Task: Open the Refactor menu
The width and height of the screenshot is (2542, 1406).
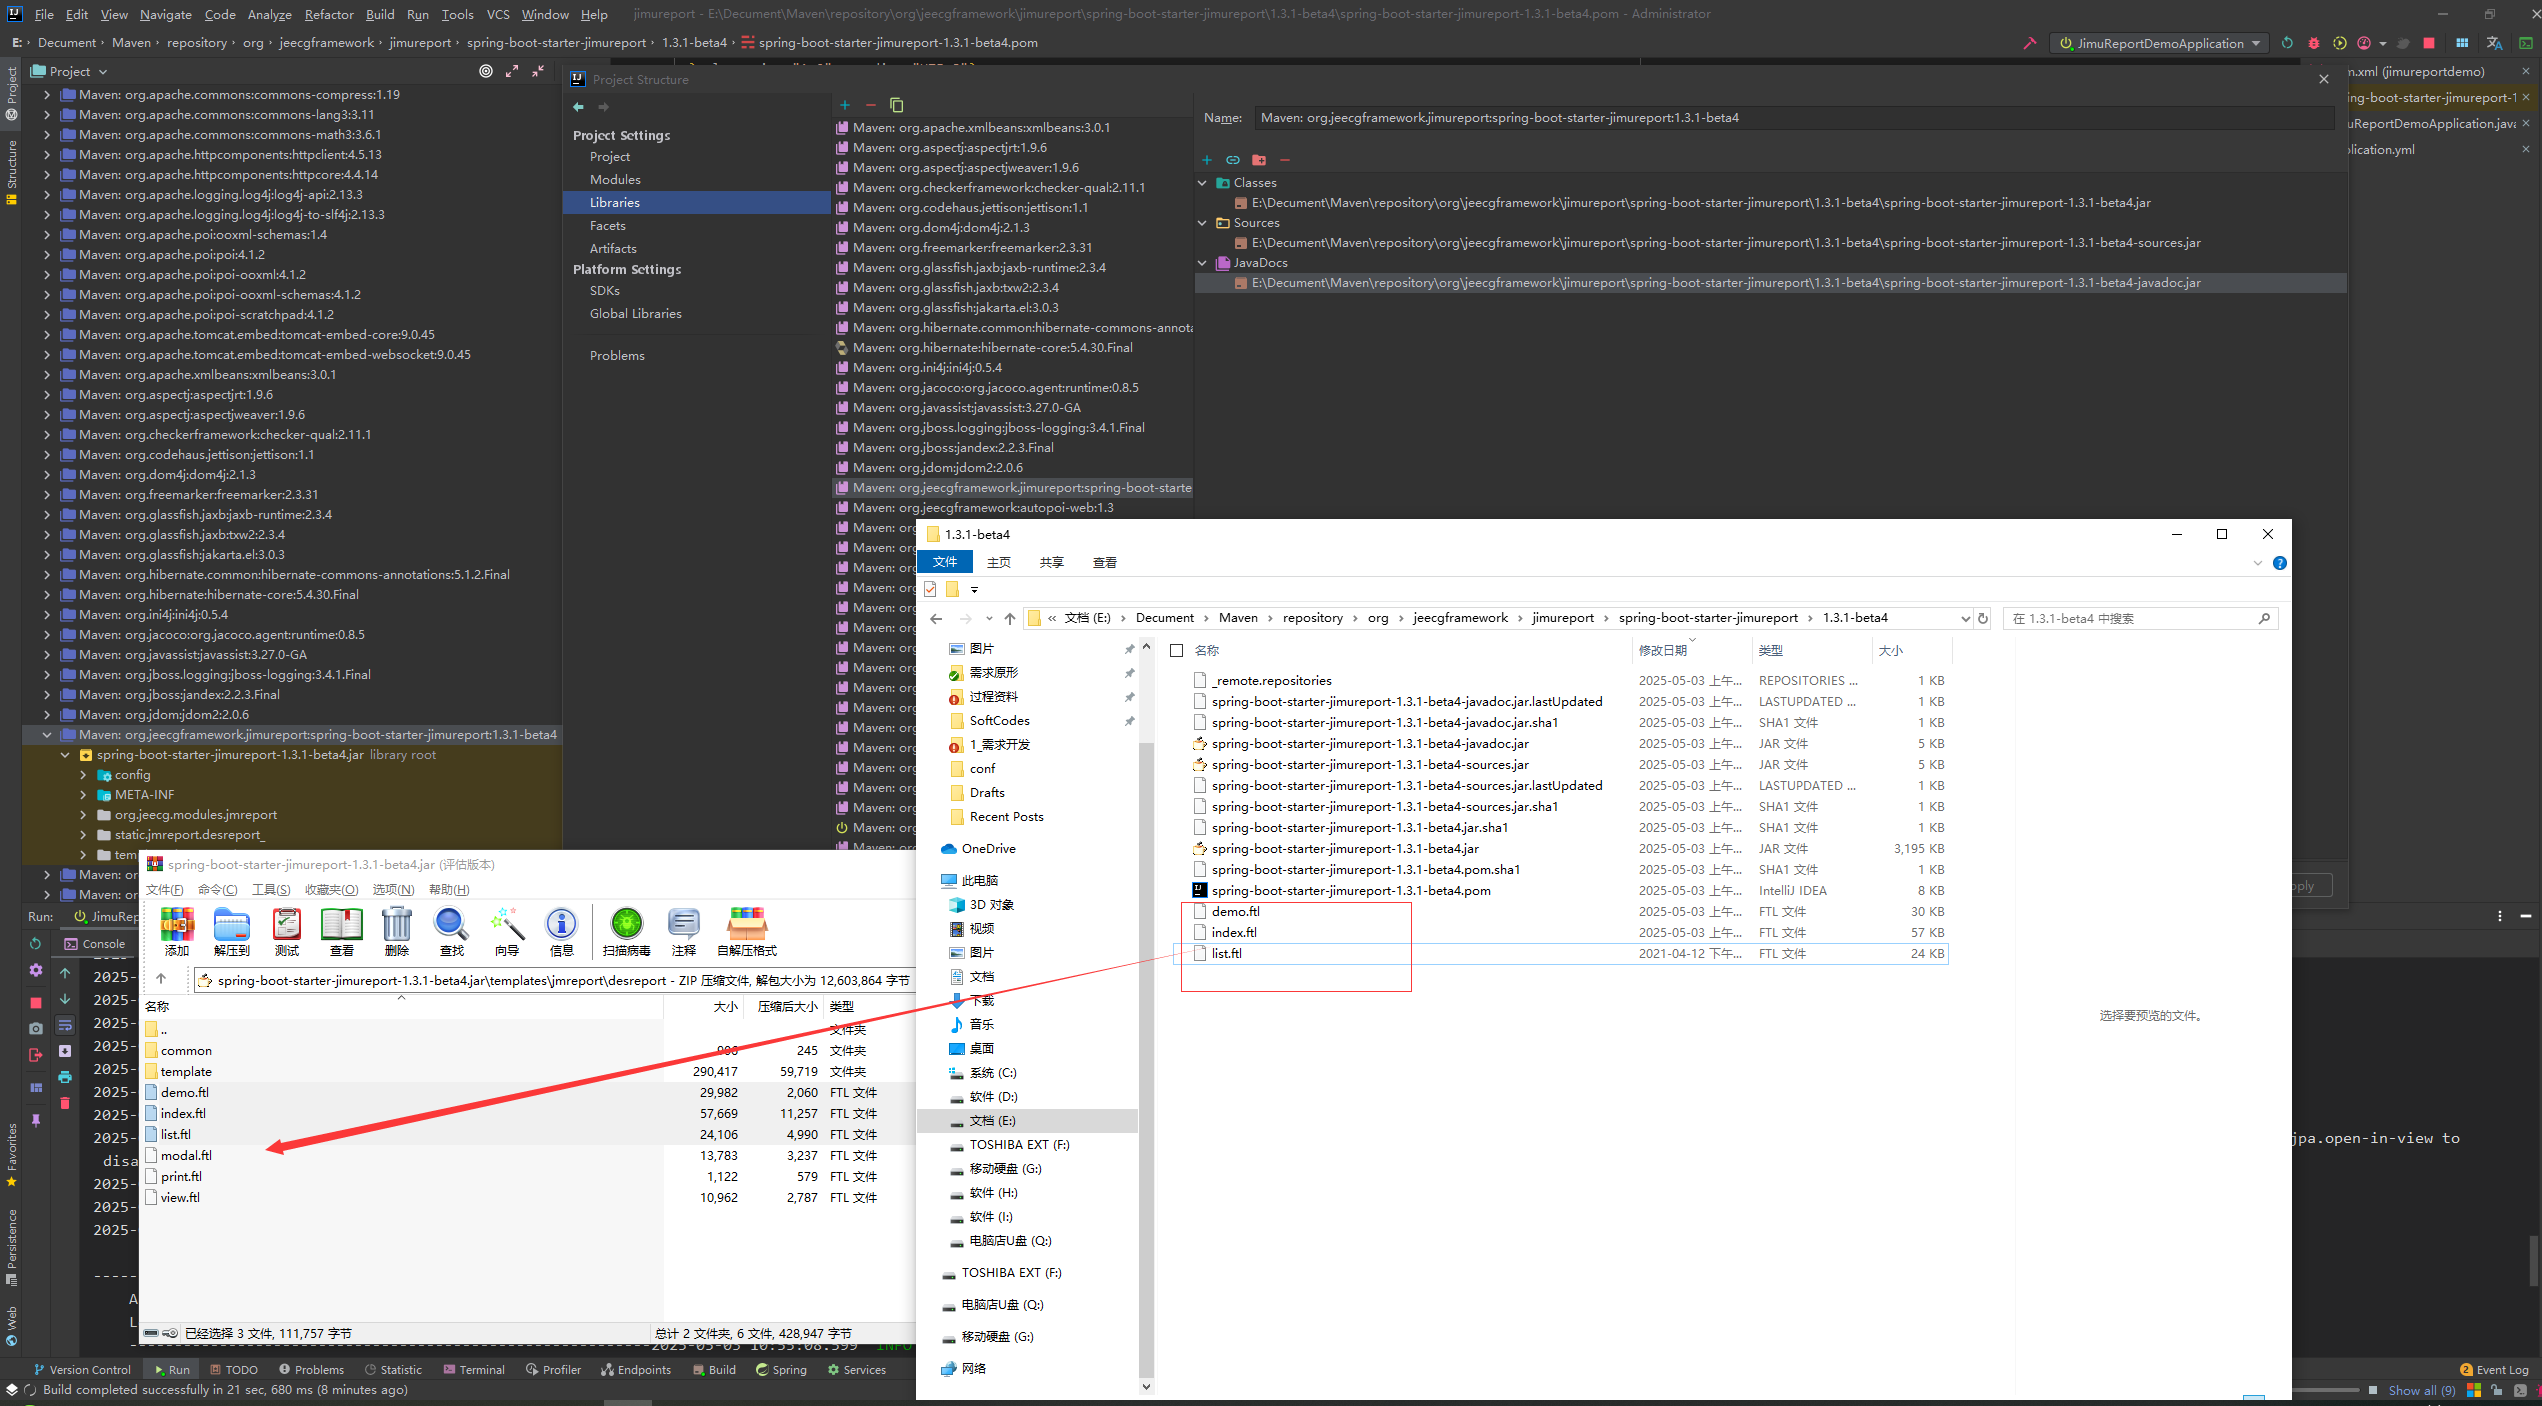Action: pyautogui.click(x=329, y=14)
